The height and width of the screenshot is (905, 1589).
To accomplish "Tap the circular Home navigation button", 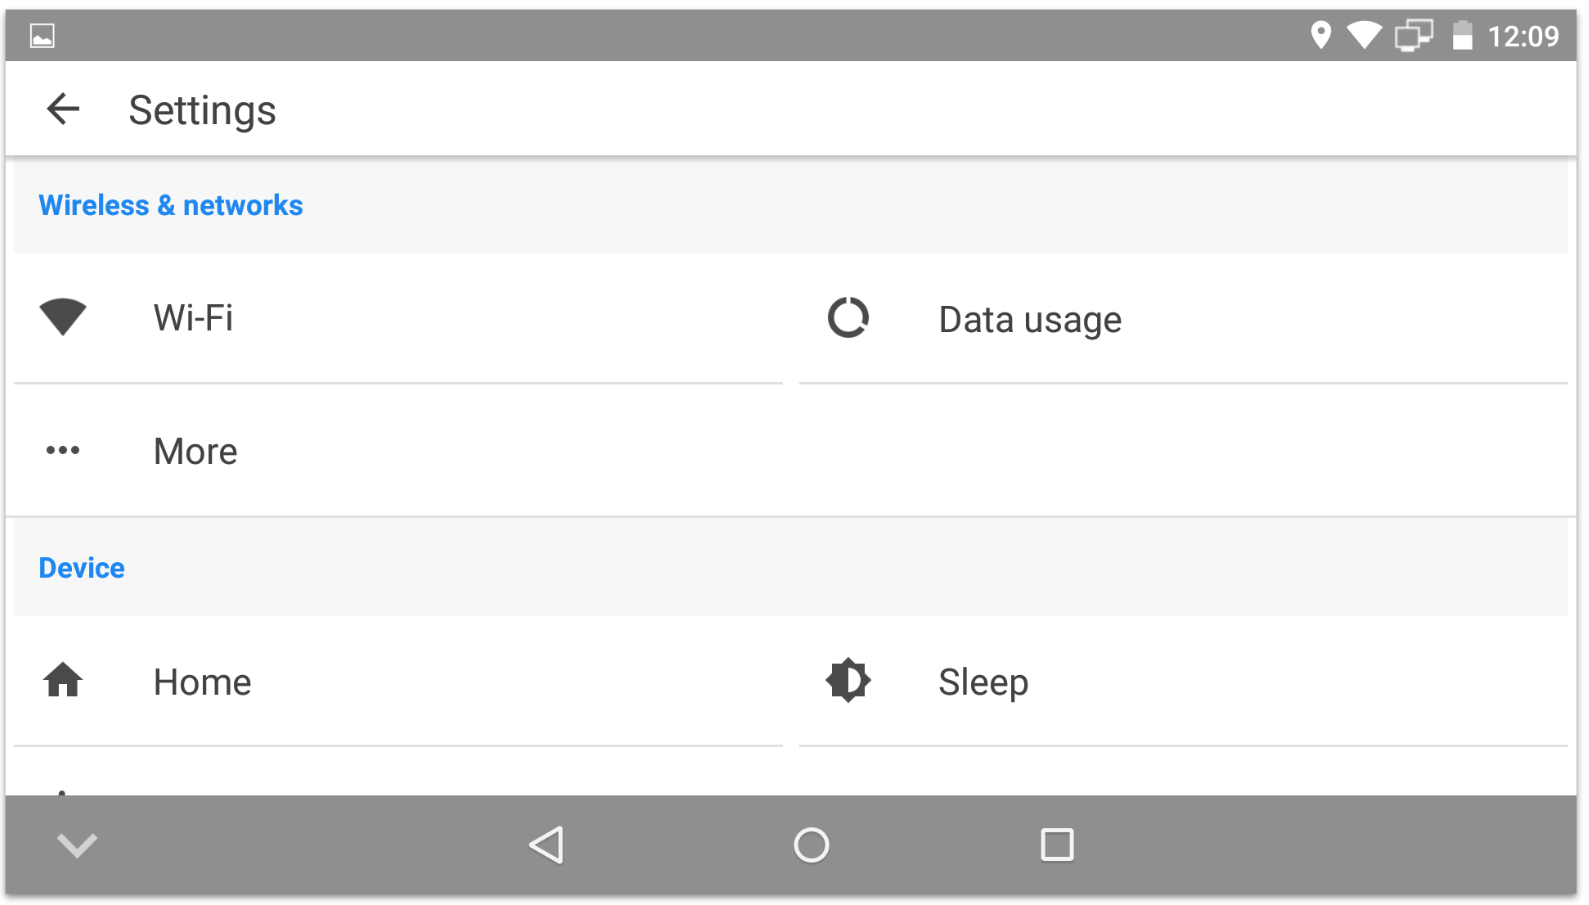I will (x=811, y=845).
